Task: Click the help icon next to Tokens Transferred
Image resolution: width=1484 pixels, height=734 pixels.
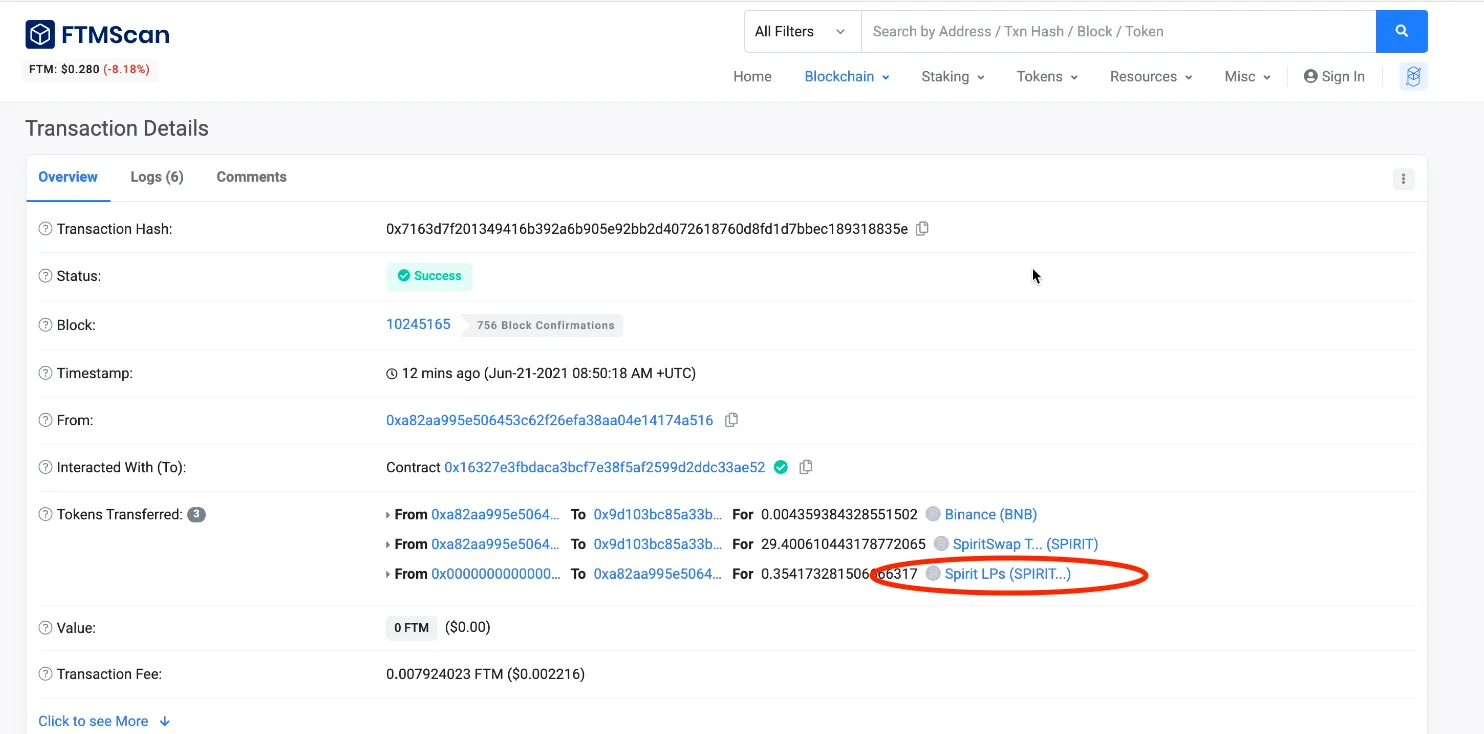Action: (x=45, y=514)
